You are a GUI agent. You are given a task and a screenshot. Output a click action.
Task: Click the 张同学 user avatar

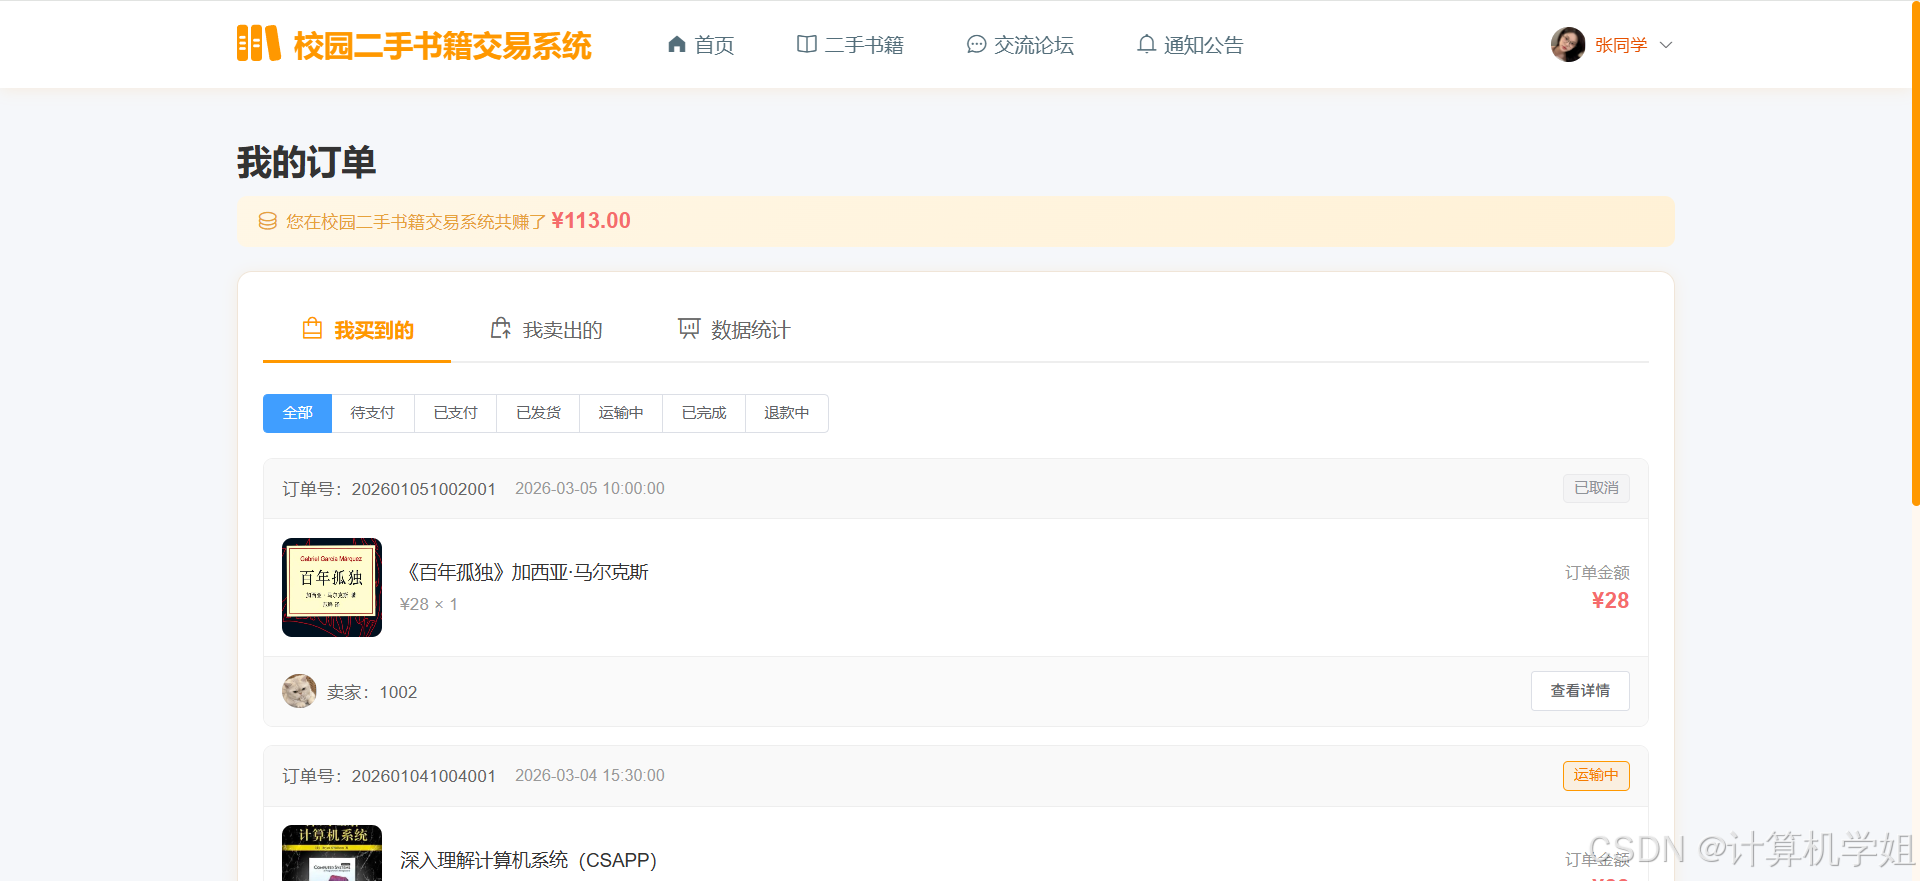pyautogui.click(x=1568, y=44)
